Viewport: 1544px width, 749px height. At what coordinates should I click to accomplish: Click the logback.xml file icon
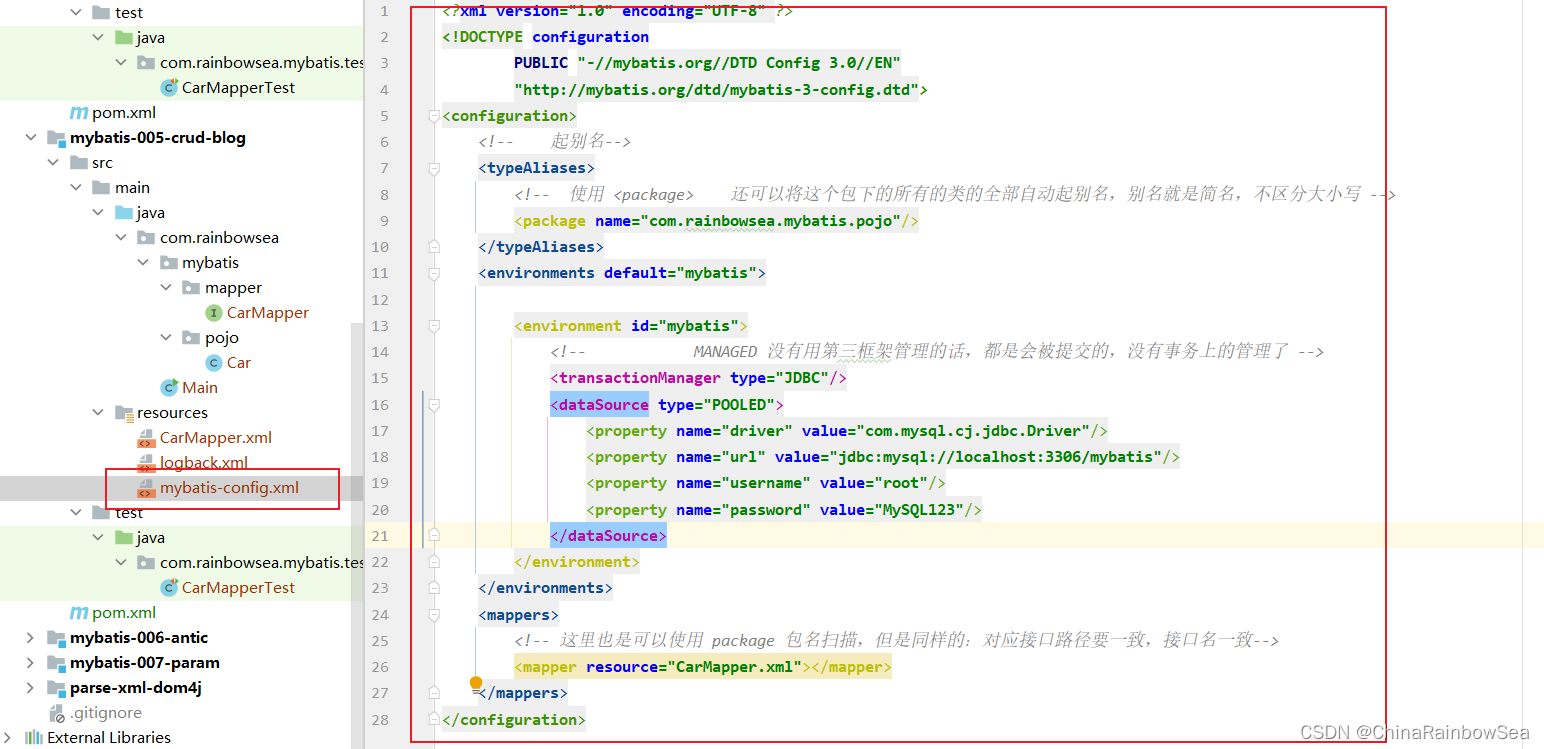pyautogui.click(x=146, y=463)
